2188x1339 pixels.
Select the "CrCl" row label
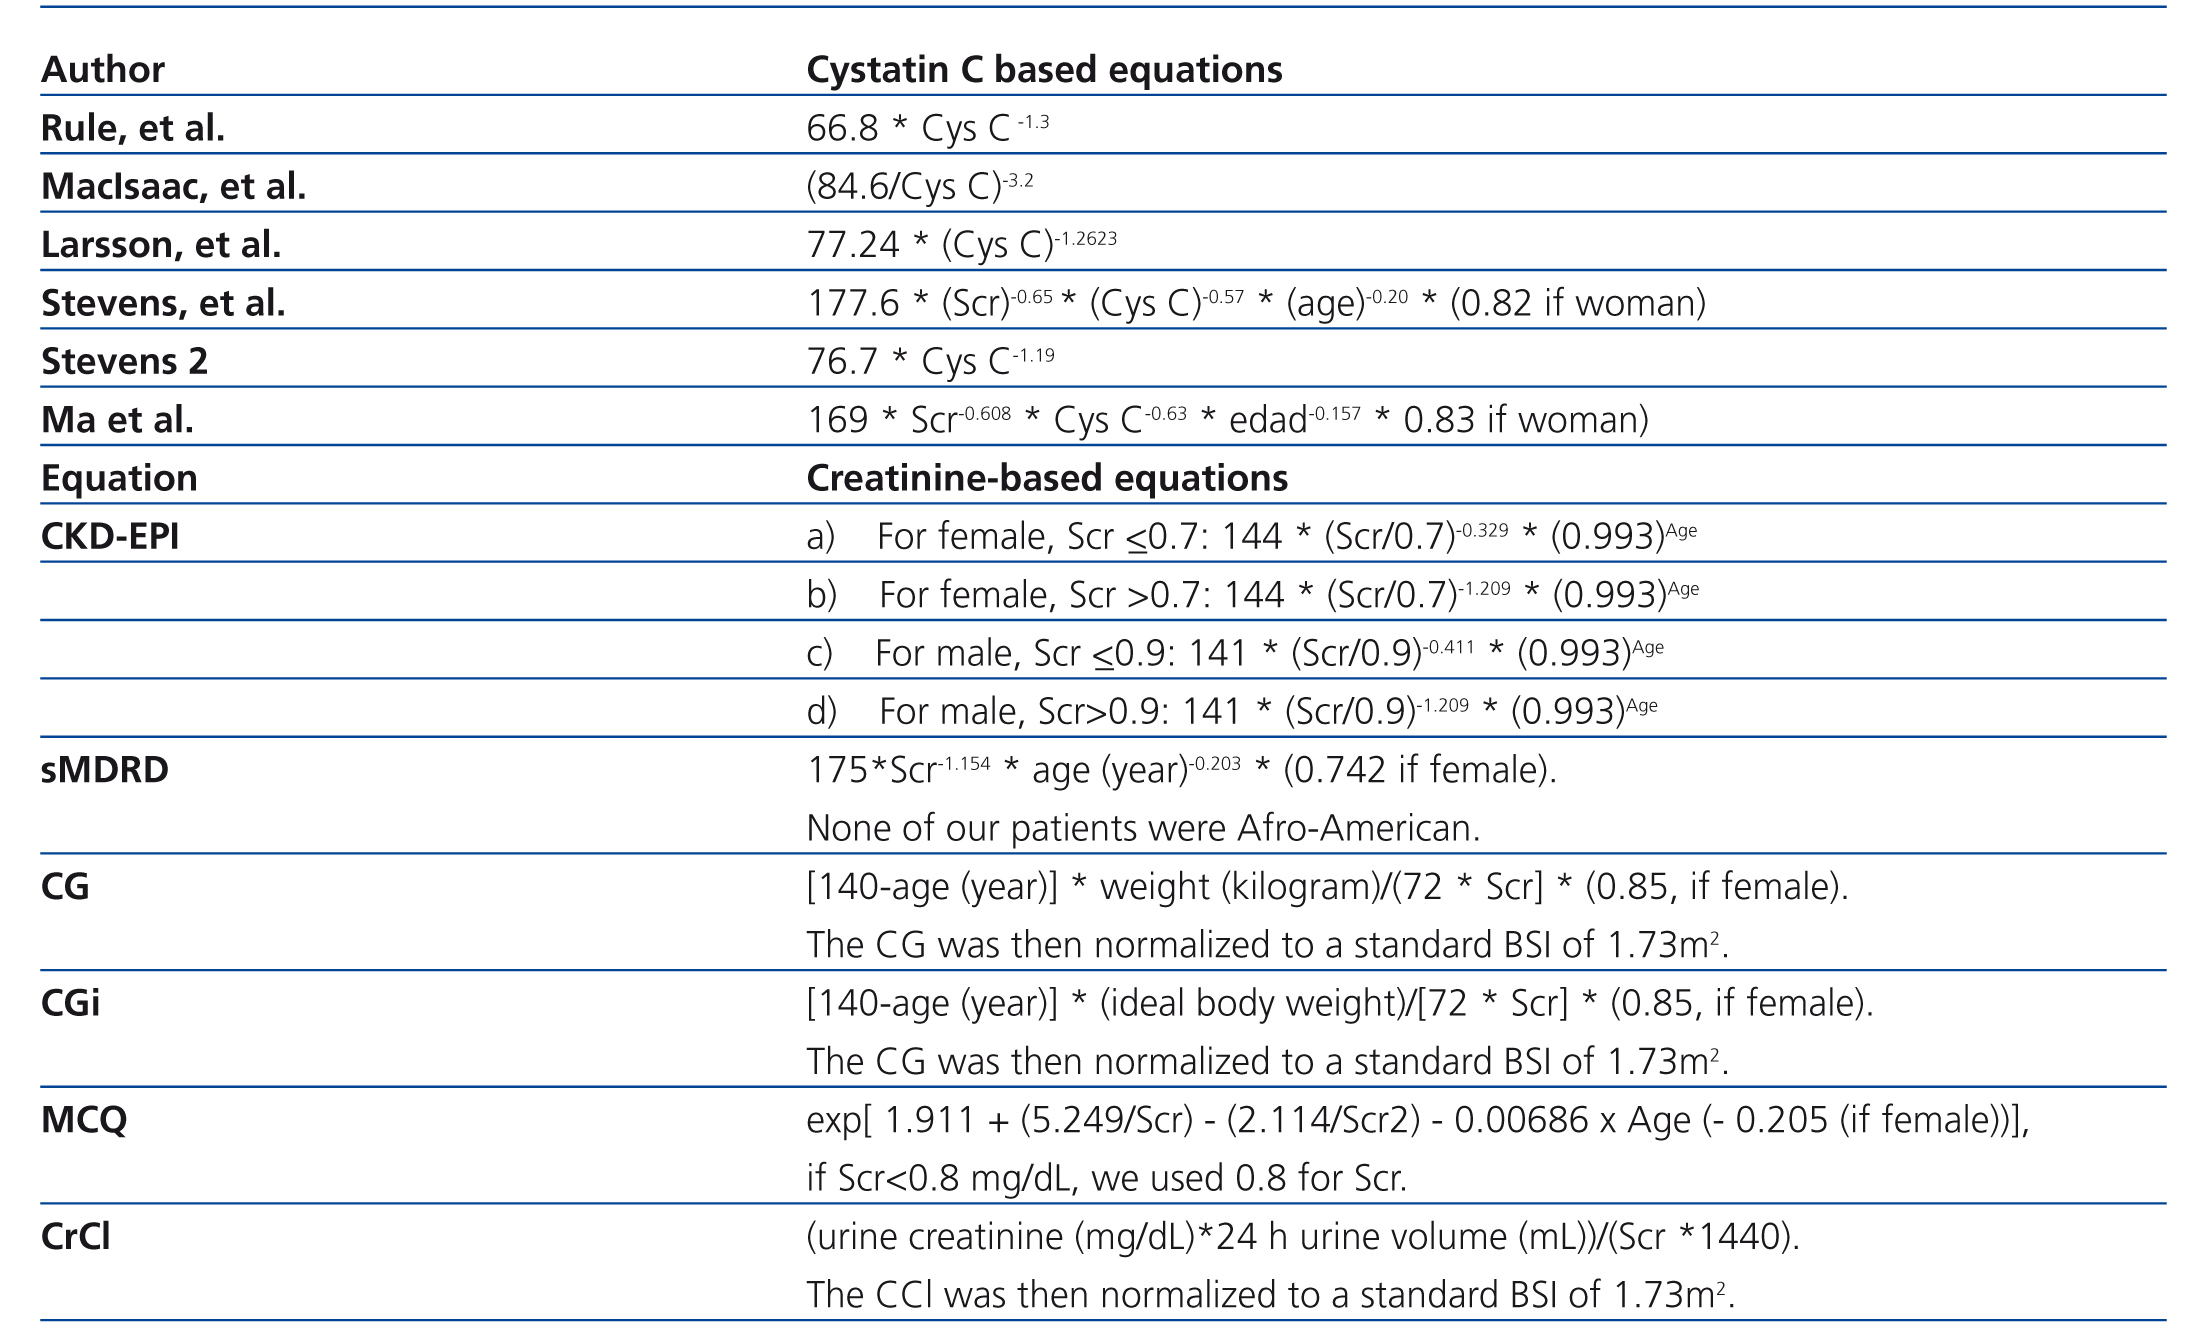(76, 1237)
